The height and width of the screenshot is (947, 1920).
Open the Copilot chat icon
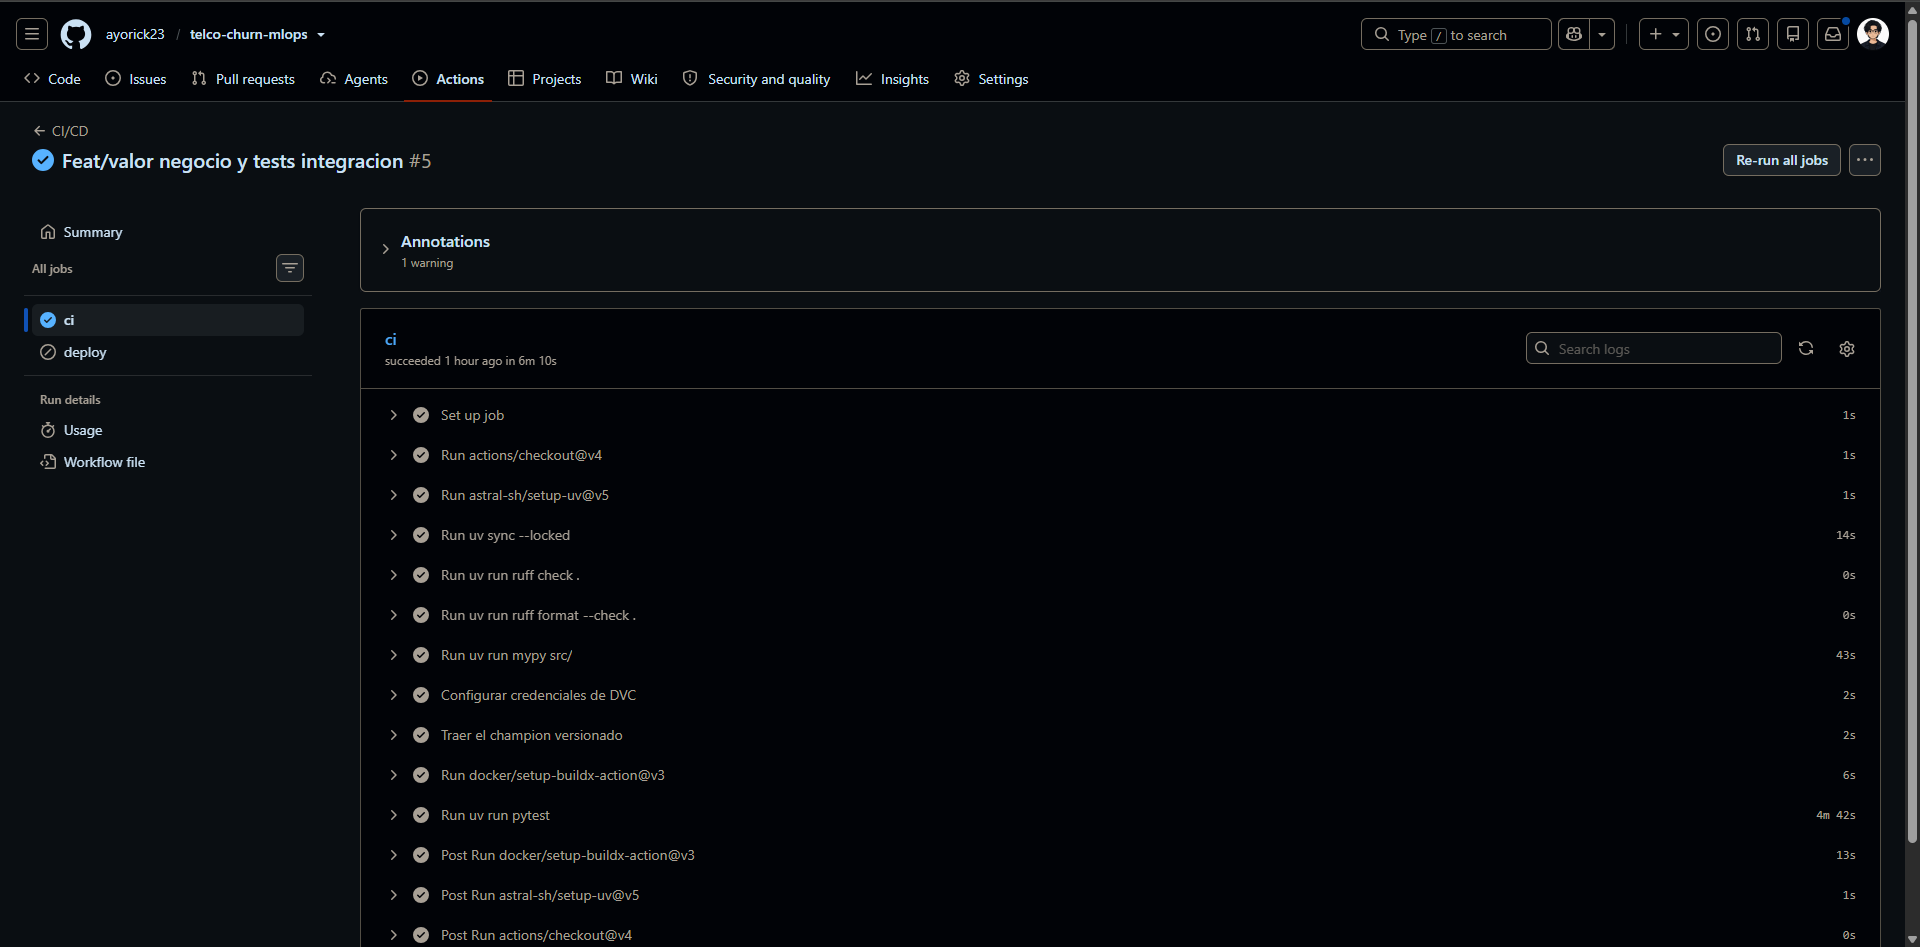(x=1574, y=34)
